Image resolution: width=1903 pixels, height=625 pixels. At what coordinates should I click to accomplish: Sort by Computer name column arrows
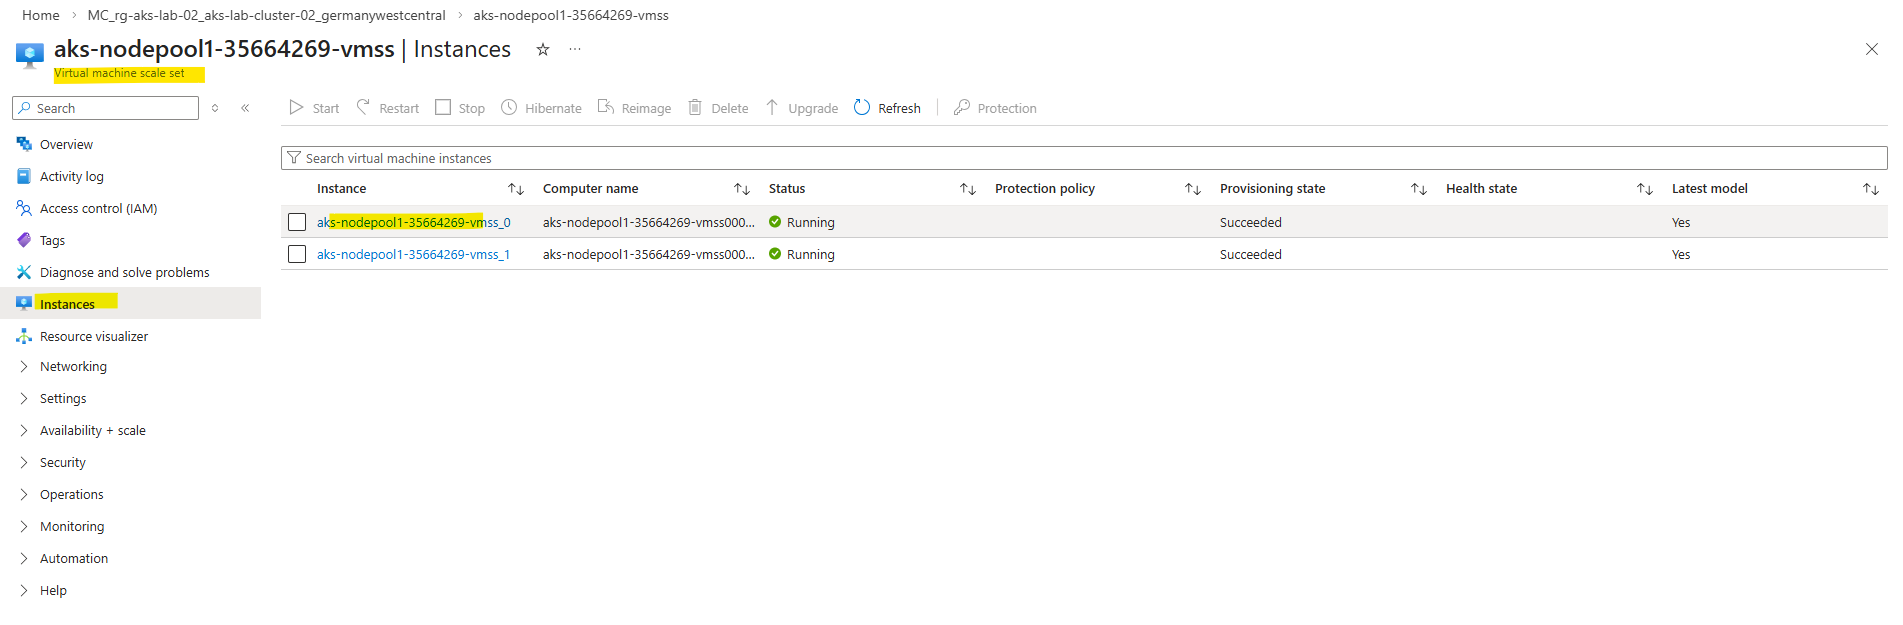742,189
